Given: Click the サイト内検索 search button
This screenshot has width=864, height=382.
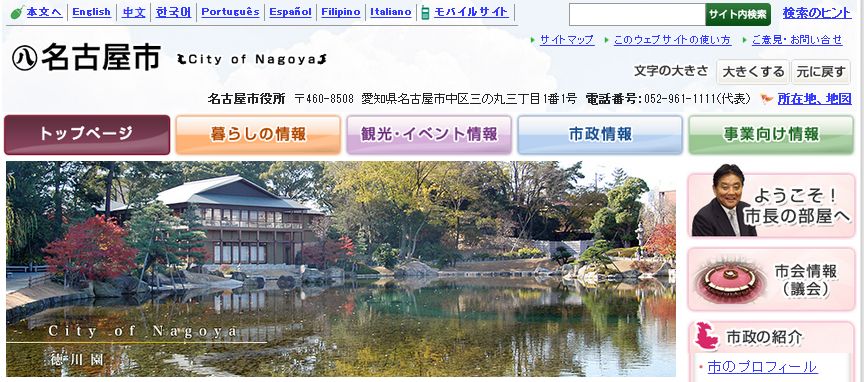Looking at the screenshot, I should coord(738,14).
